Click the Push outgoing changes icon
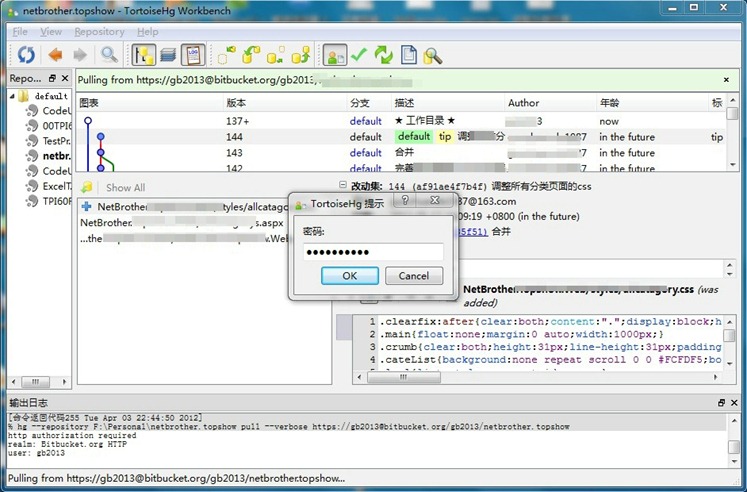Viewport: 747px width, 492px height. (x=301, y=55)
